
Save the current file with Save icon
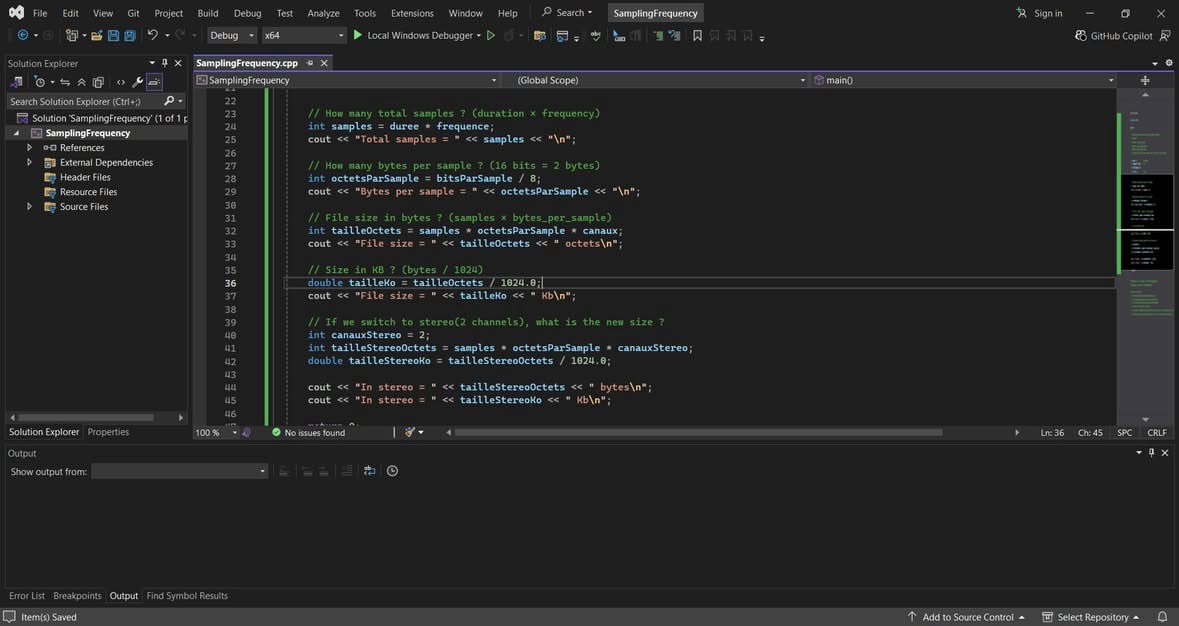coord(114,35)
